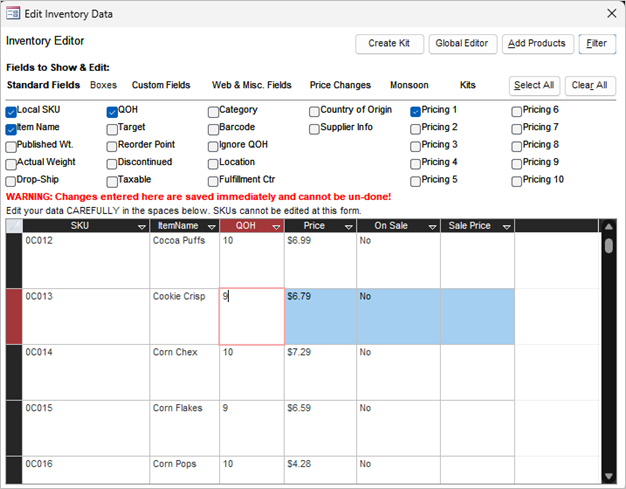626x489 pixels.
Task: Toggle the Local SKU checkbox
Action: (x=11, y=112)
